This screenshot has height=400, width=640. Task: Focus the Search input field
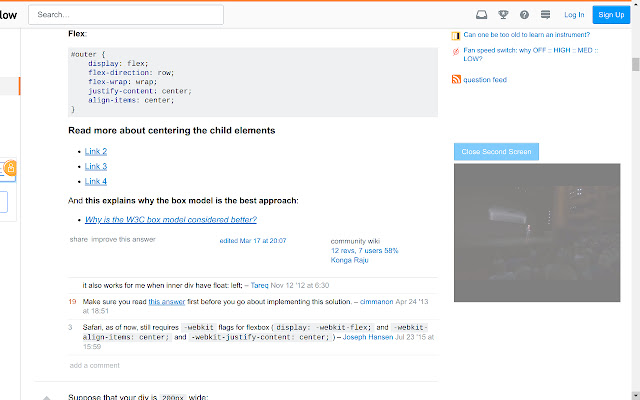pos(126,15)
